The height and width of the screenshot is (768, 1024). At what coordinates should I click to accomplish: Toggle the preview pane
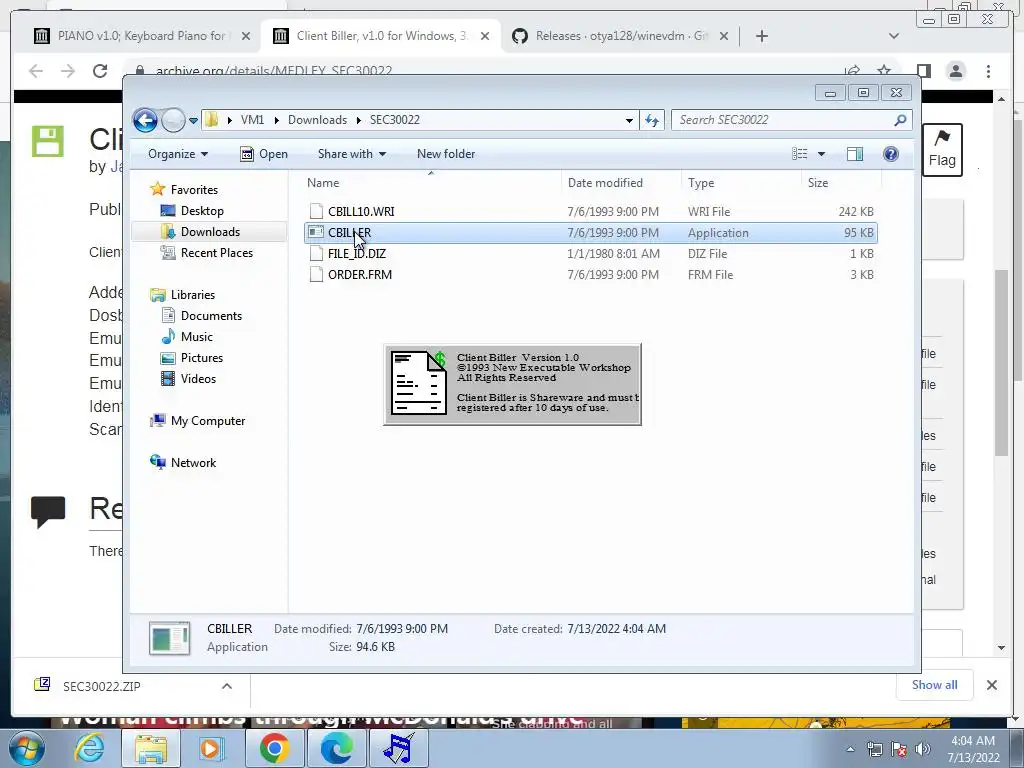tap(855, 154)
